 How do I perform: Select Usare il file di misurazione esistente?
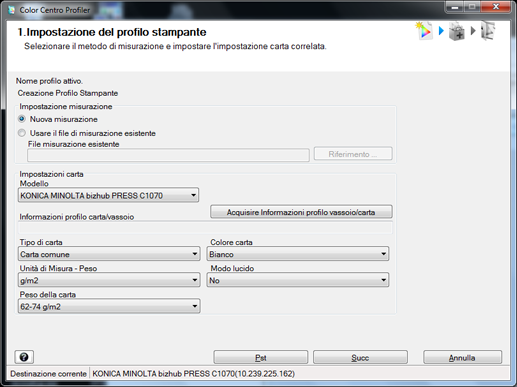(x=22, y=133)
